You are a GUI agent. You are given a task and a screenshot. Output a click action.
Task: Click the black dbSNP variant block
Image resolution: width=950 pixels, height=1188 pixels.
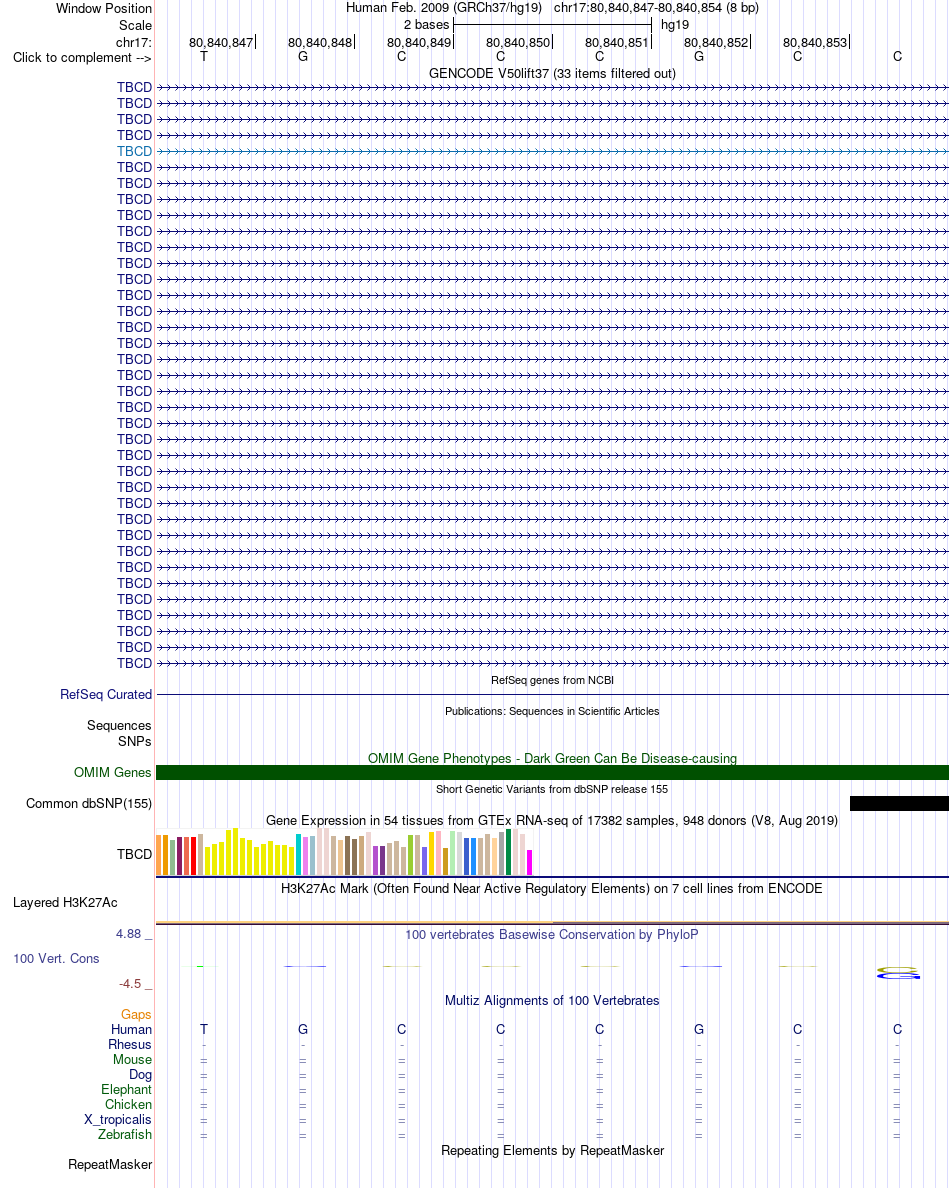tap(899, 804)
